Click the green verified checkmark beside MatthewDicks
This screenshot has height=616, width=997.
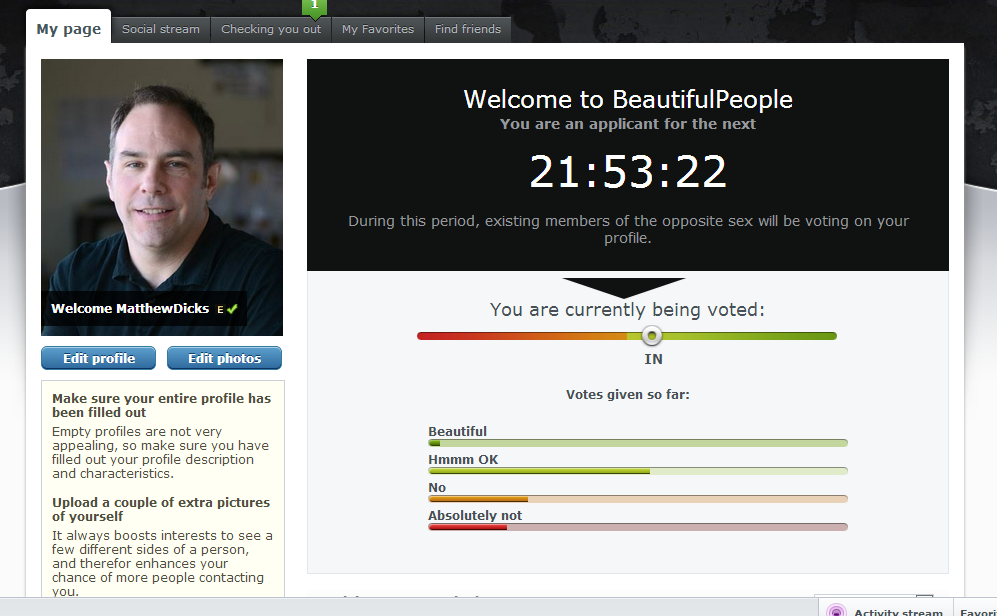point(232,309)
